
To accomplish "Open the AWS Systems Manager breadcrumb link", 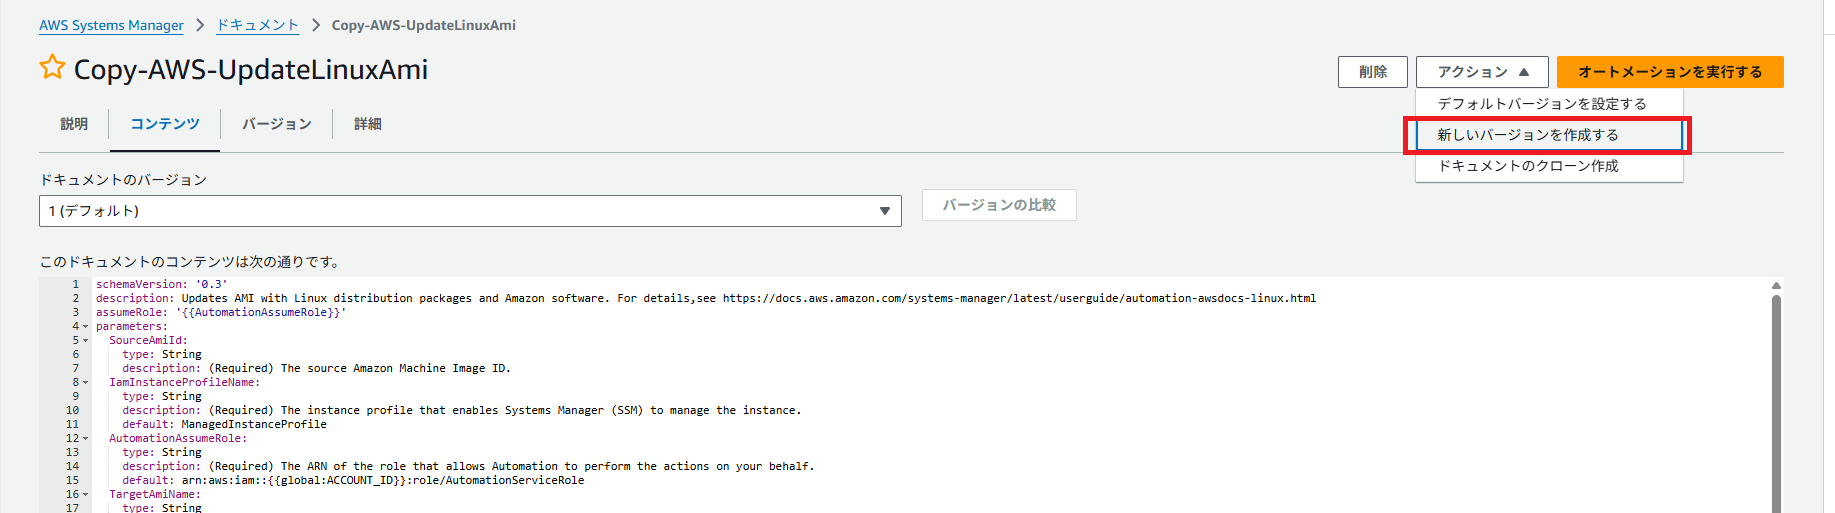I will pos(111,25).
